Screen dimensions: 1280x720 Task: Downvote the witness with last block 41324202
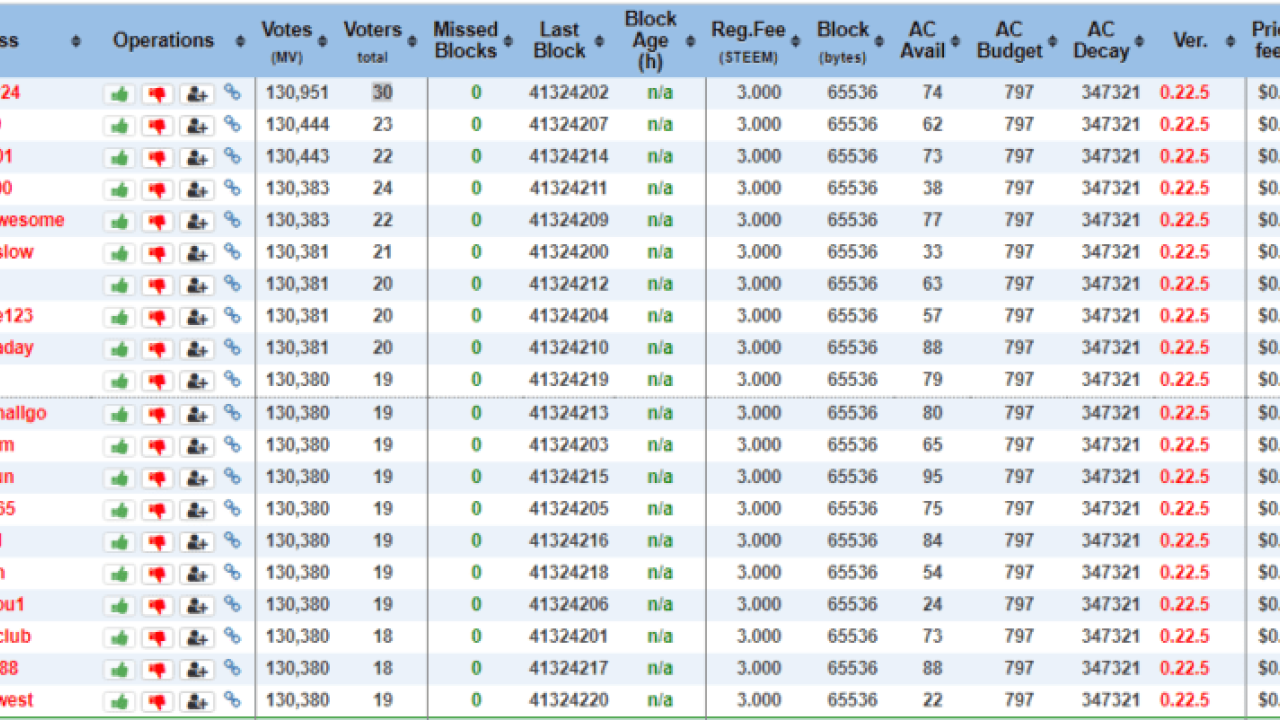click(157, 94)
